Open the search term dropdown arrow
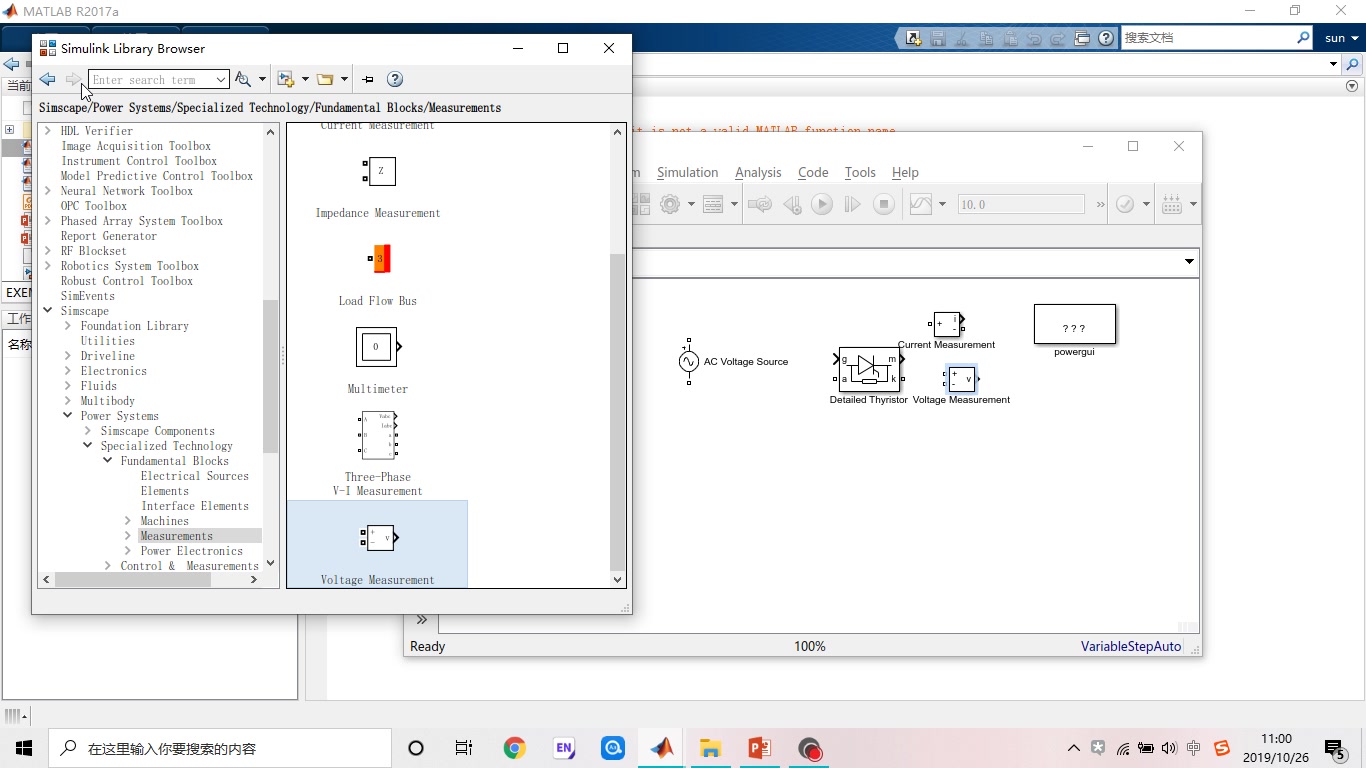Screen dimensions: 1366x768 click(221, 79)
